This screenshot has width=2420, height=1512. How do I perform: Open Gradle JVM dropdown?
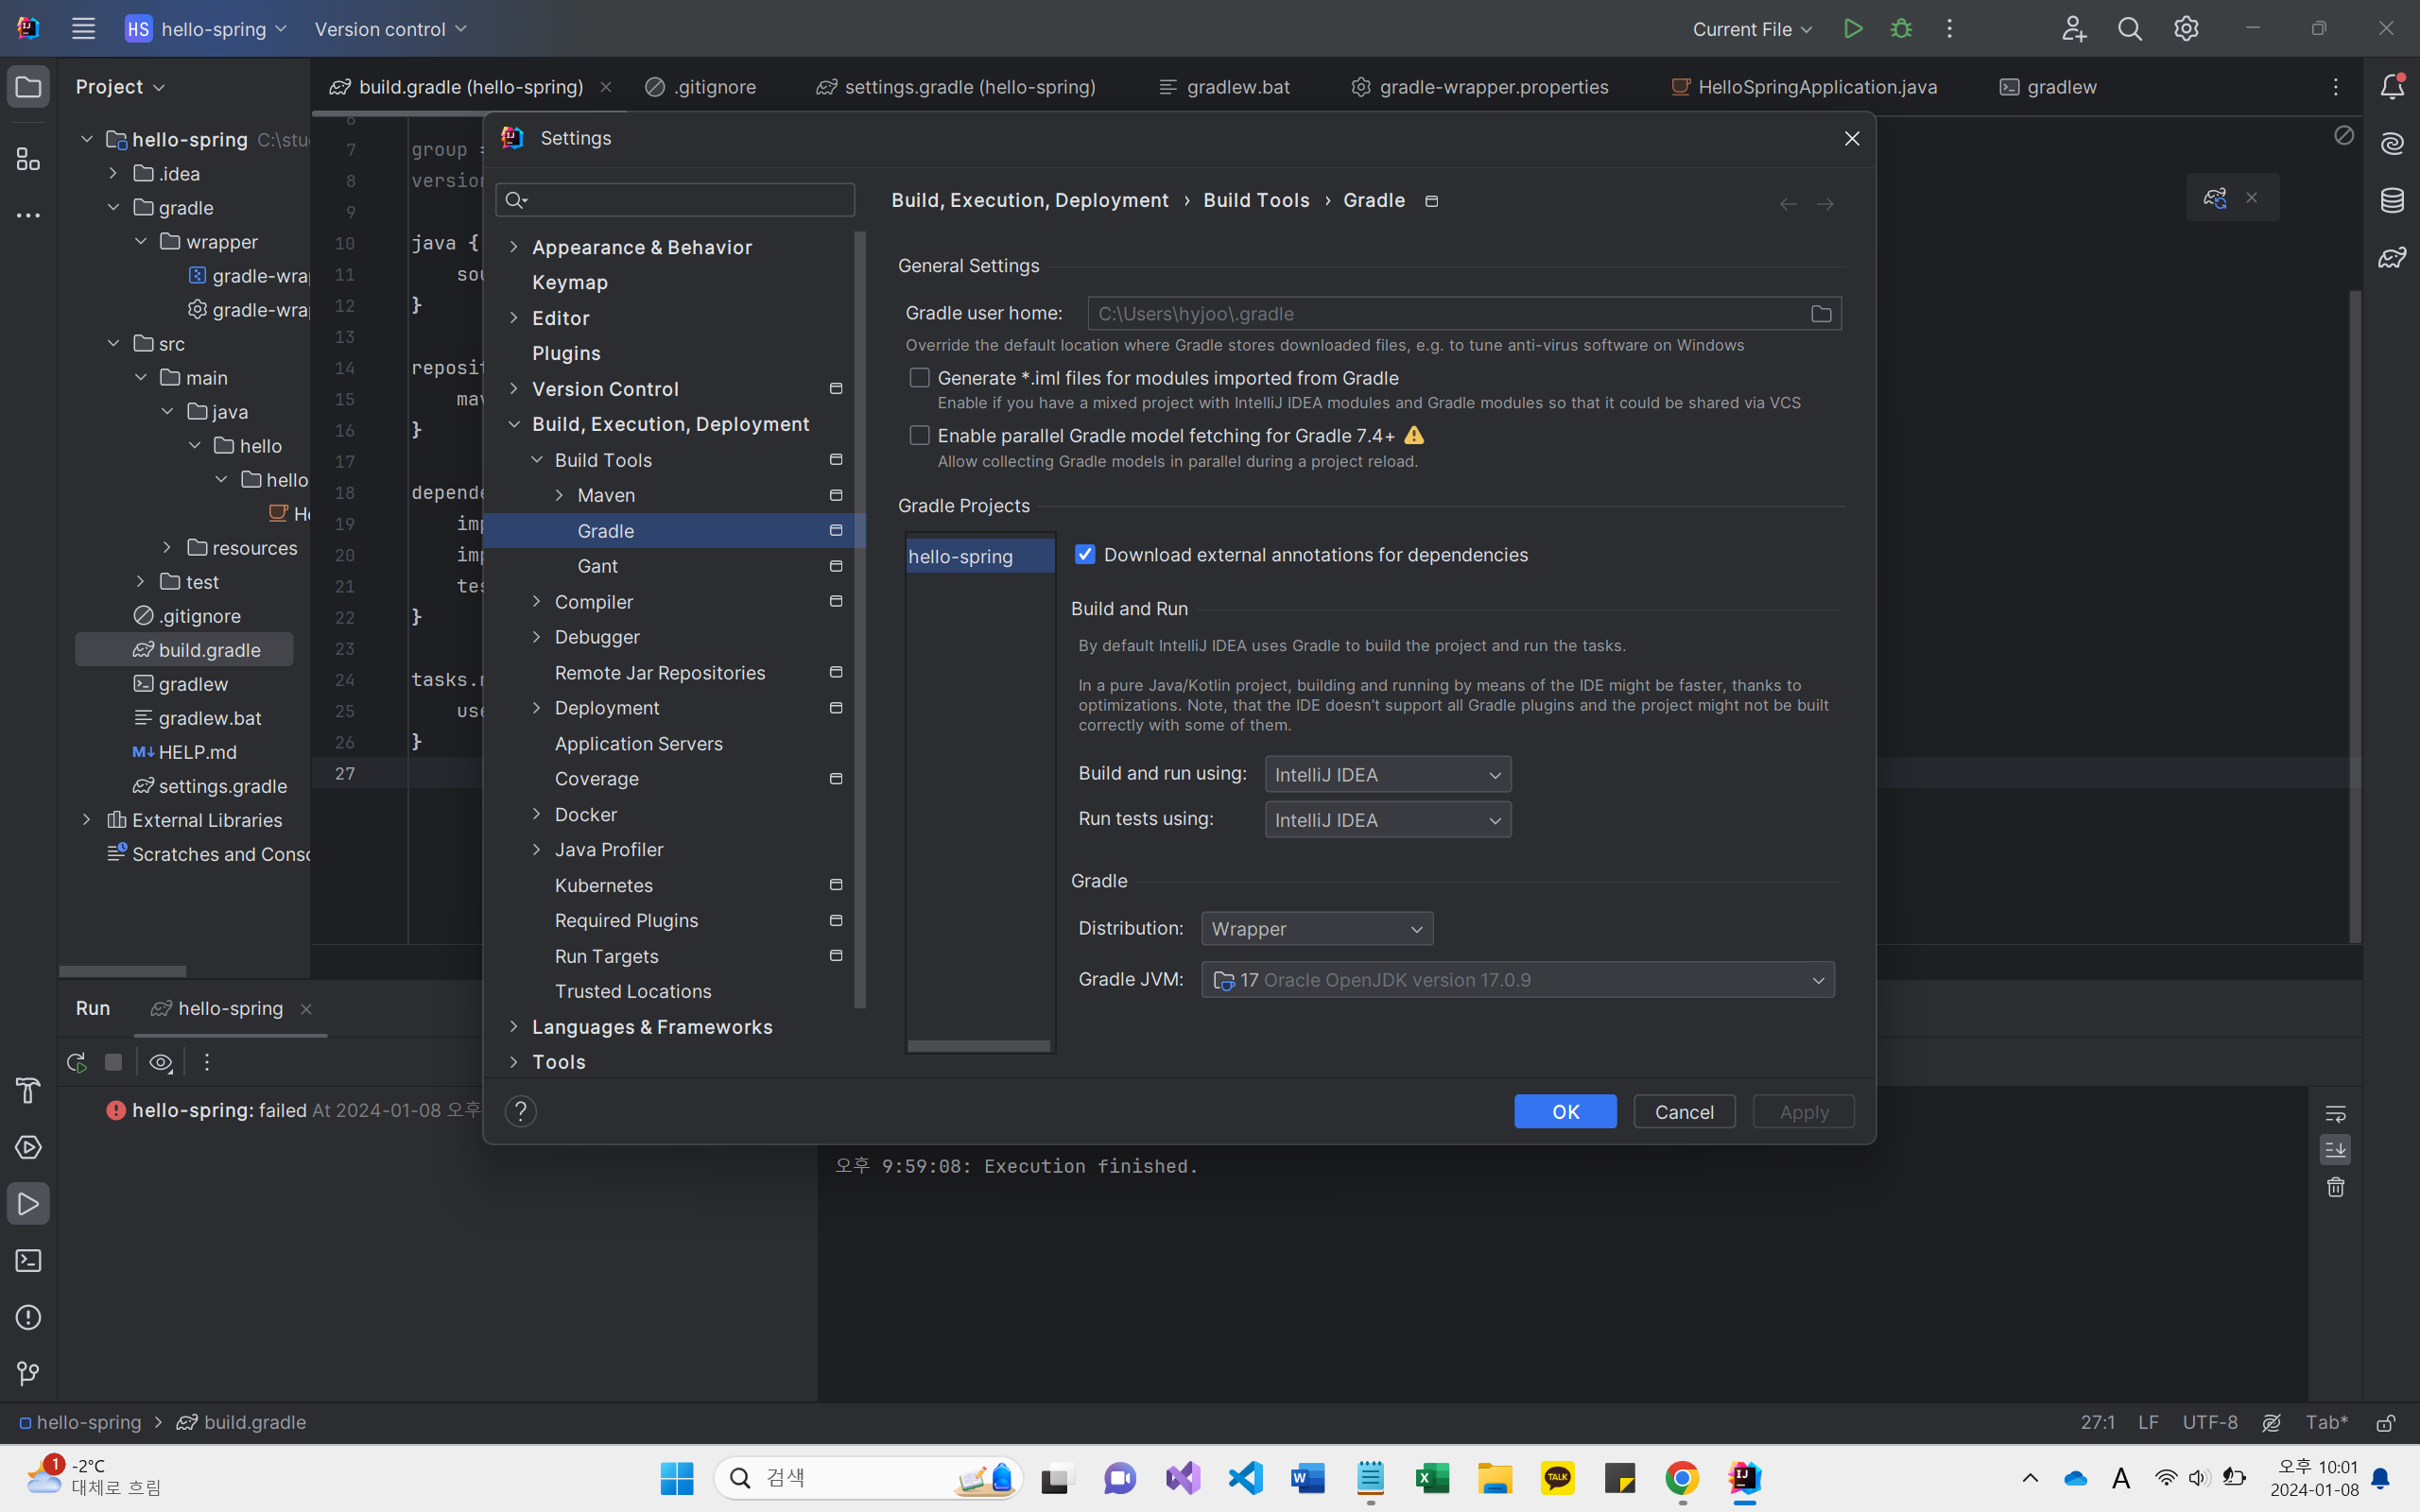pos(1518,980)
